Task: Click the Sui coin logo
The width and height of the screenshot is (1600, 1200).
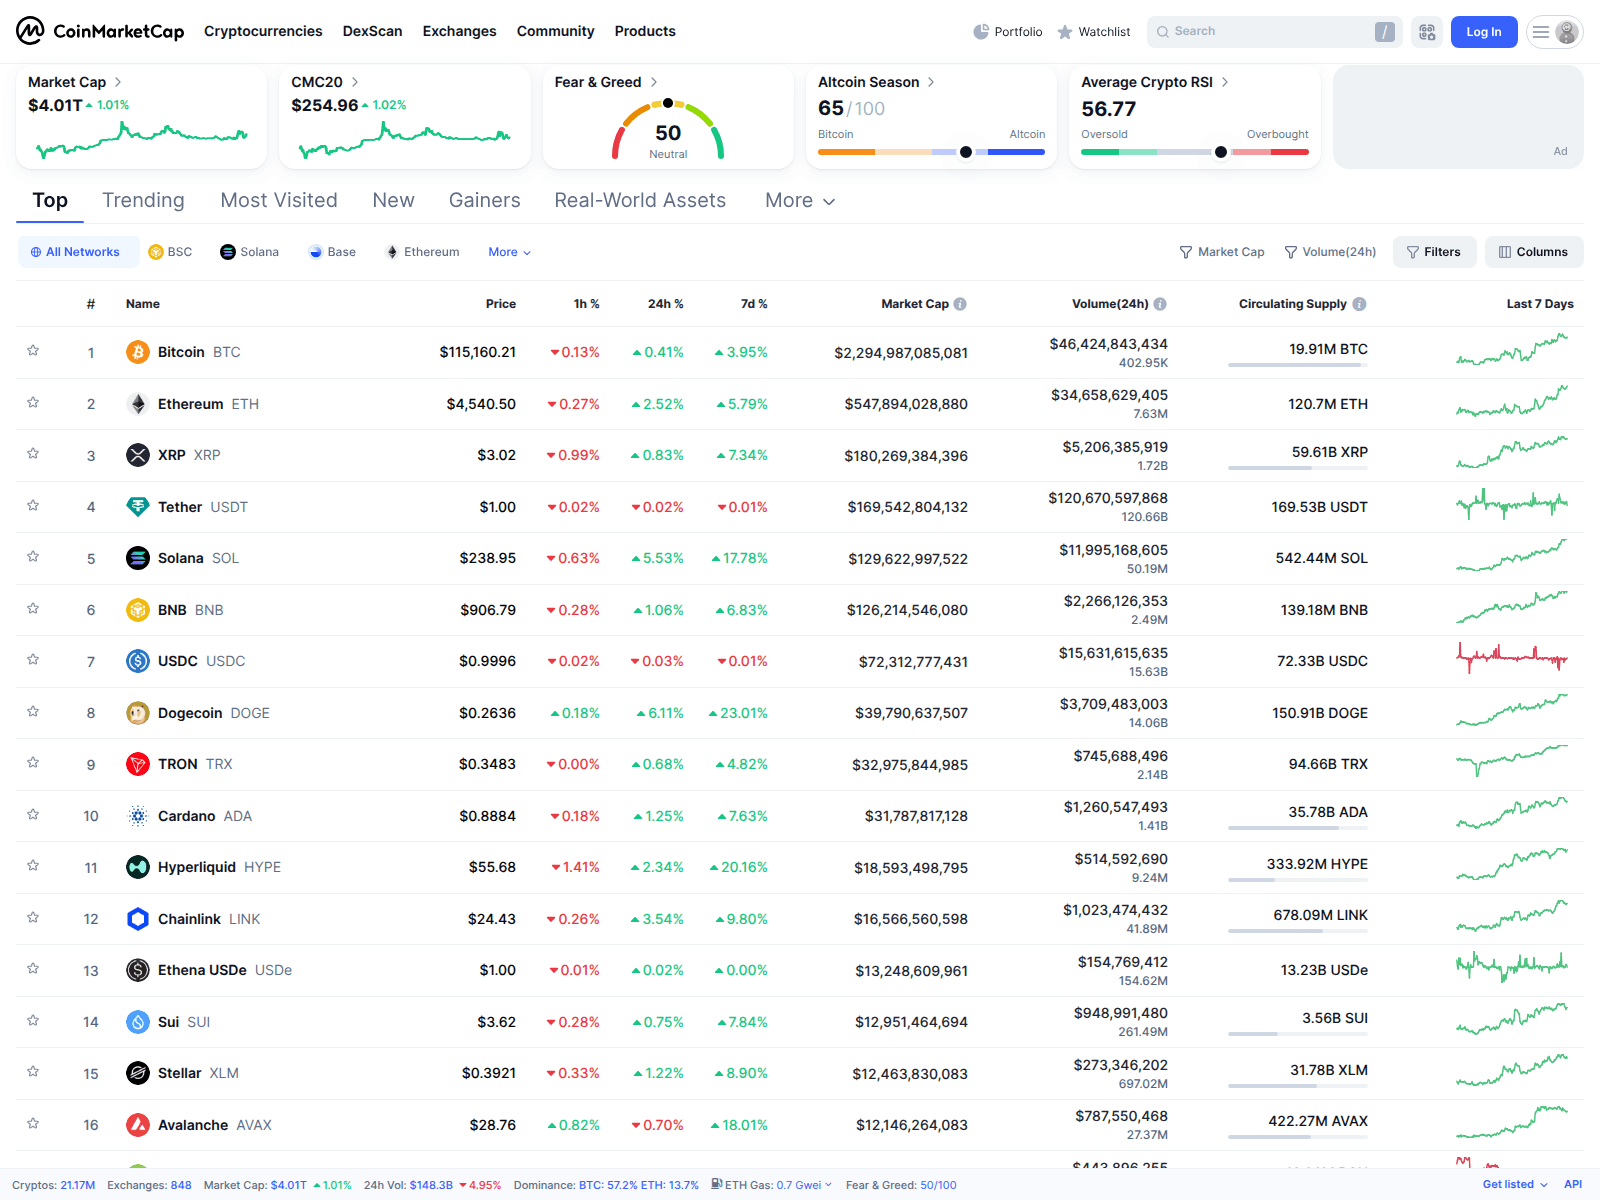Action: pyautogui.click(x=138, y=1022)
